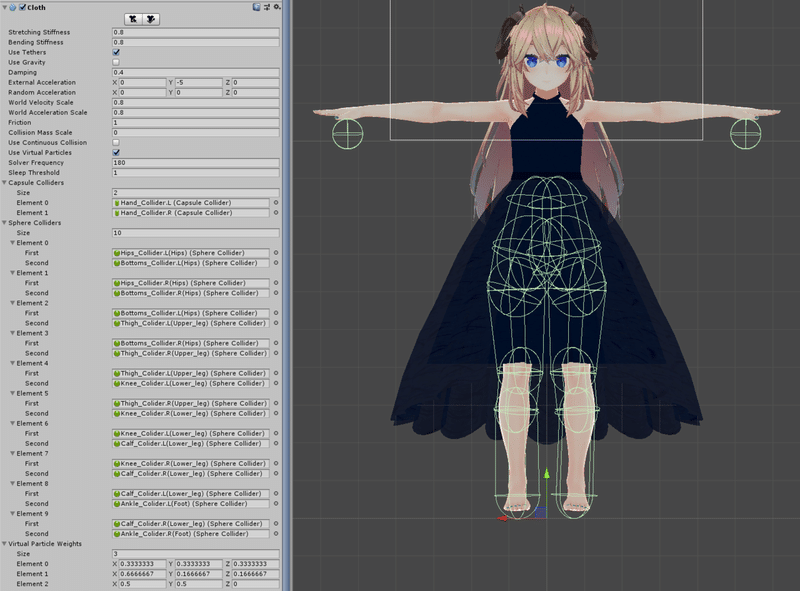This screenshot has height=591, width=800.
Task: Open object picker for Sphere Element 4 First
Action: pyautogui.click(x=276, y=373)
